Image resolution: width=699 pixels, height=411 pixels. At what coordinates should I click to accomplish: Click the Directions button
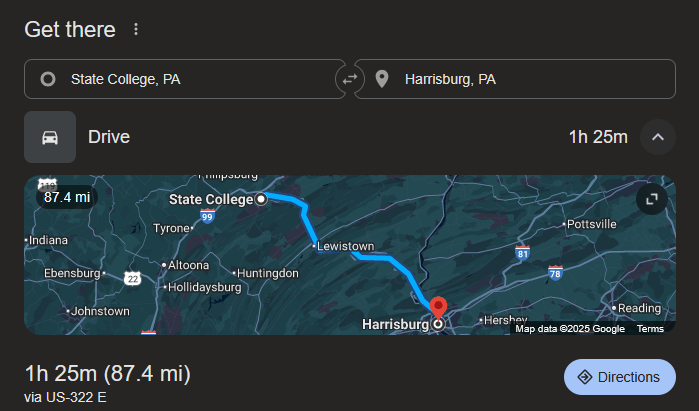point(620,377)
